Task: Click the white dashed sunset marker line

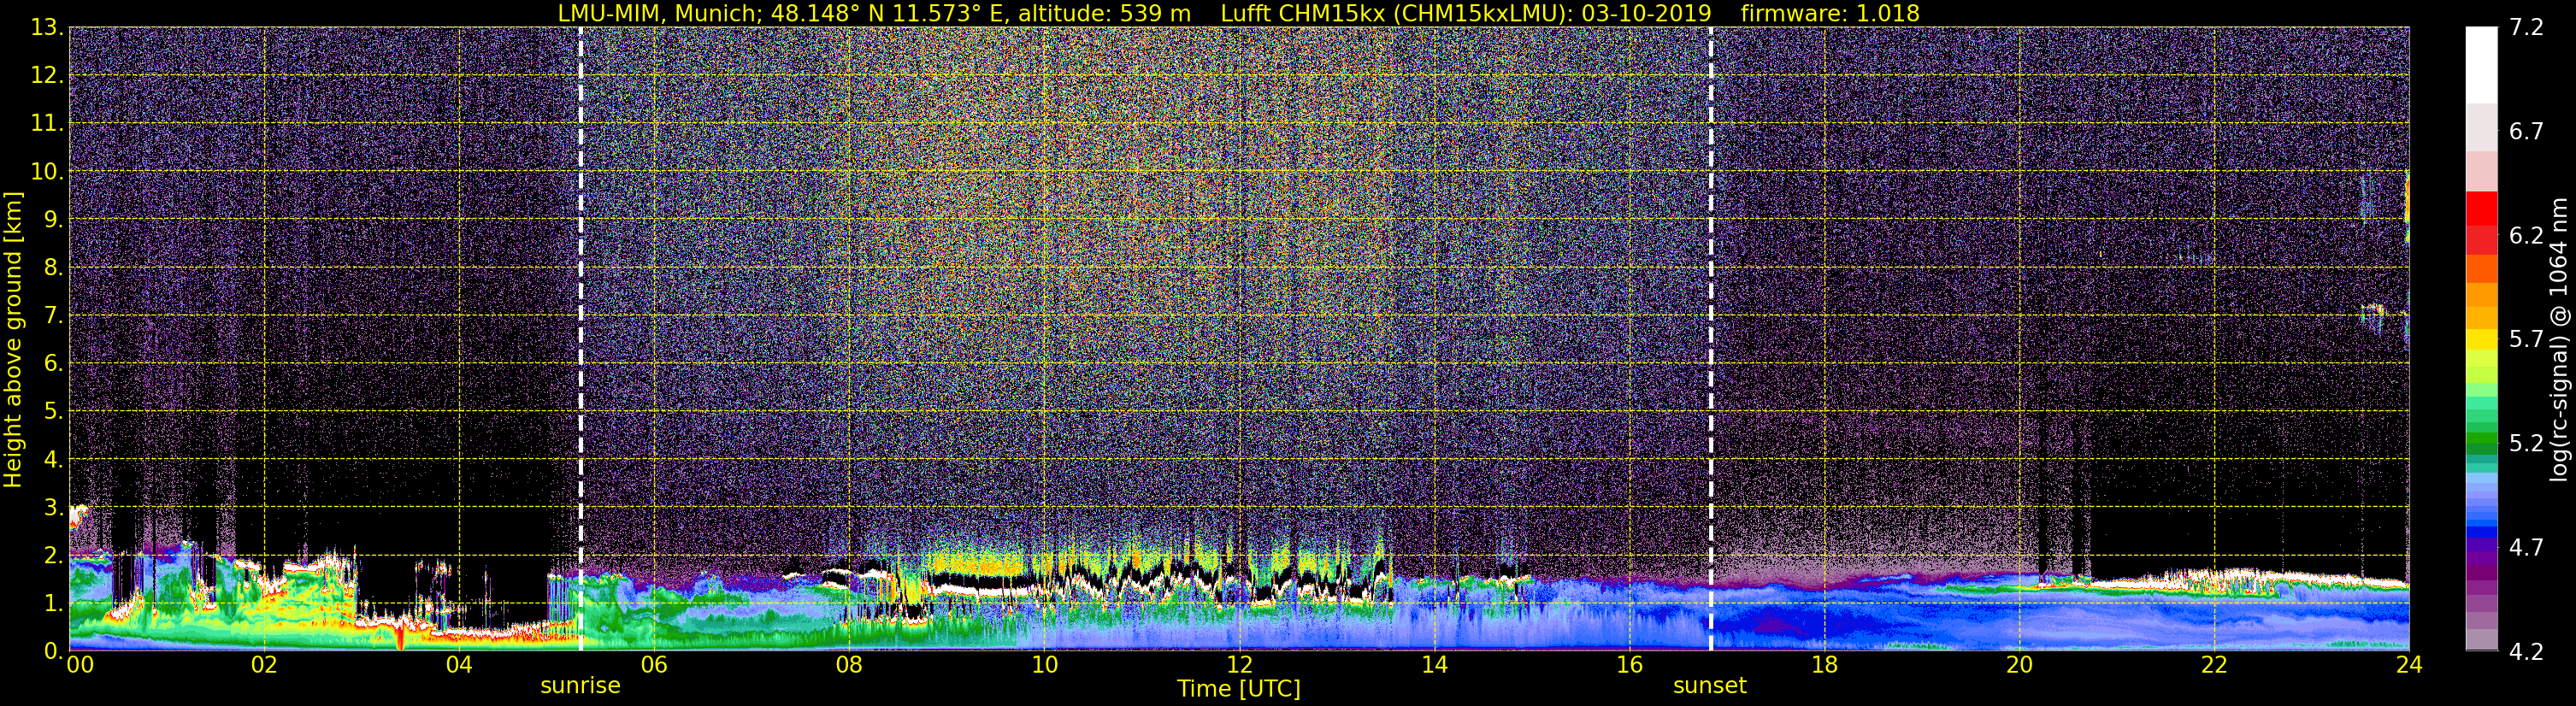Action: pos(1711,339)
